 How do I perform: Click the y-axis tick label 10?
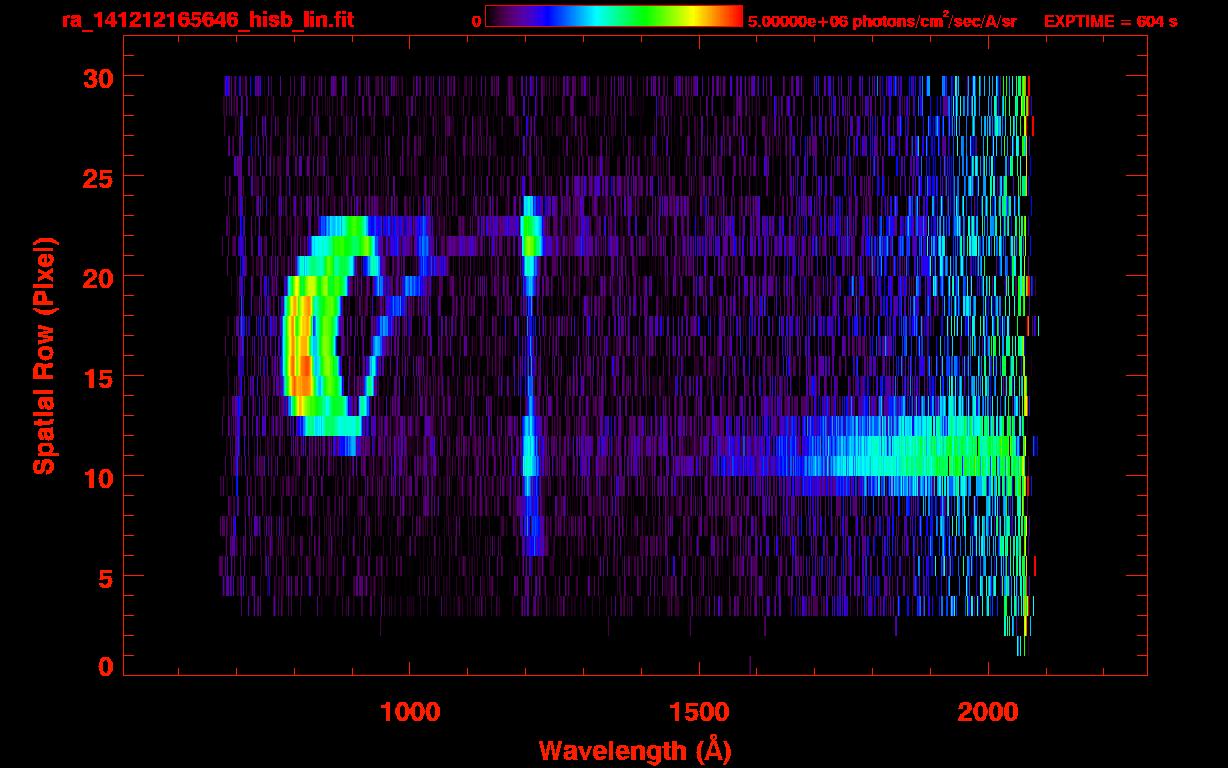pos(96,477)
